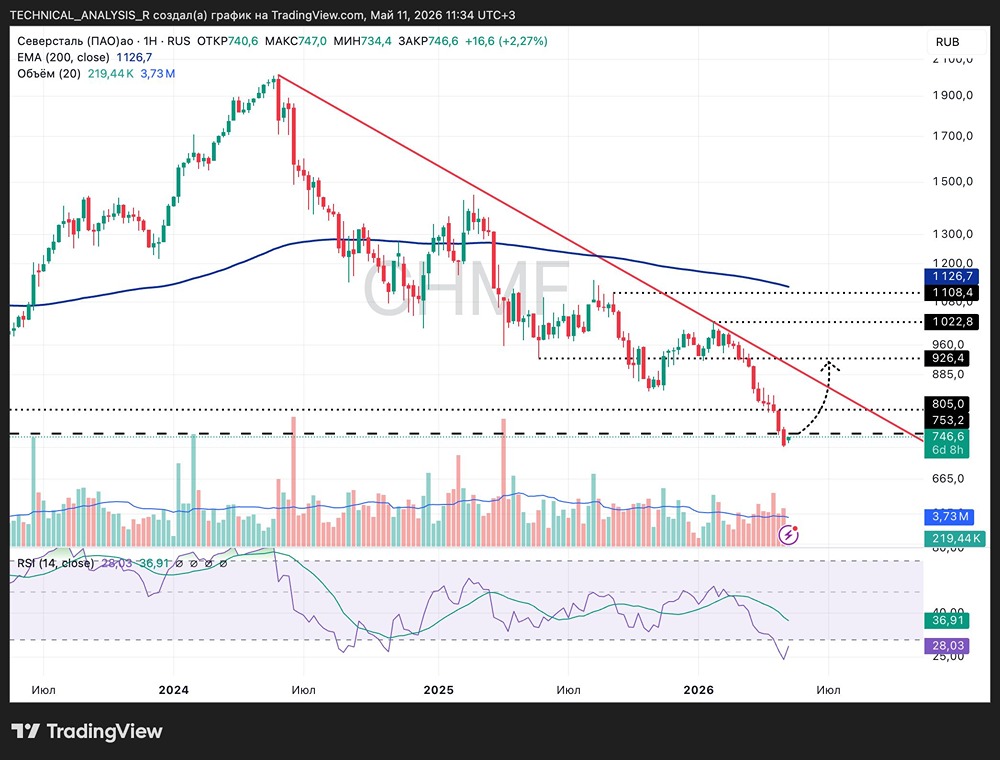Click the purple 28,03 RSI axis label

click(x=947, y=646)
